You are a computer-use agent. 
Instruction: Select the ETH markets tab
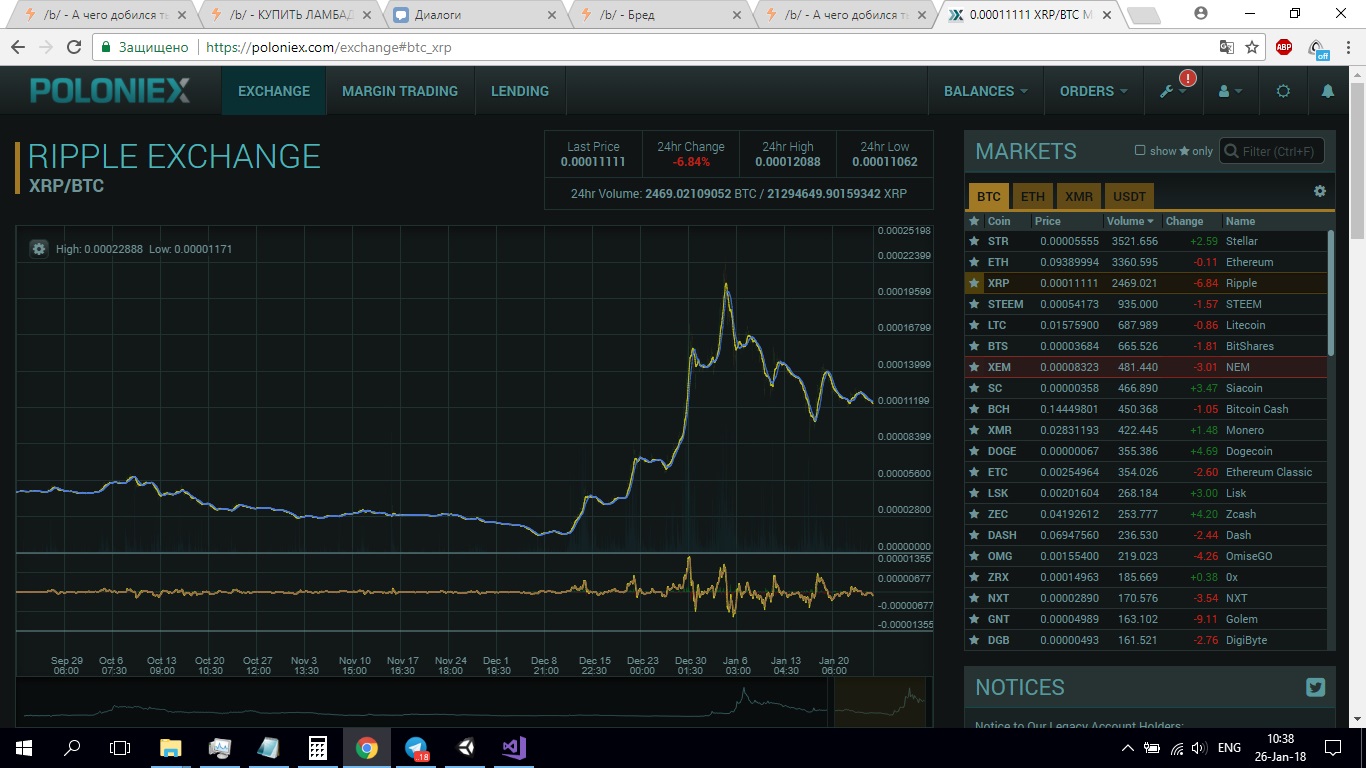(x=1033, y=197)
